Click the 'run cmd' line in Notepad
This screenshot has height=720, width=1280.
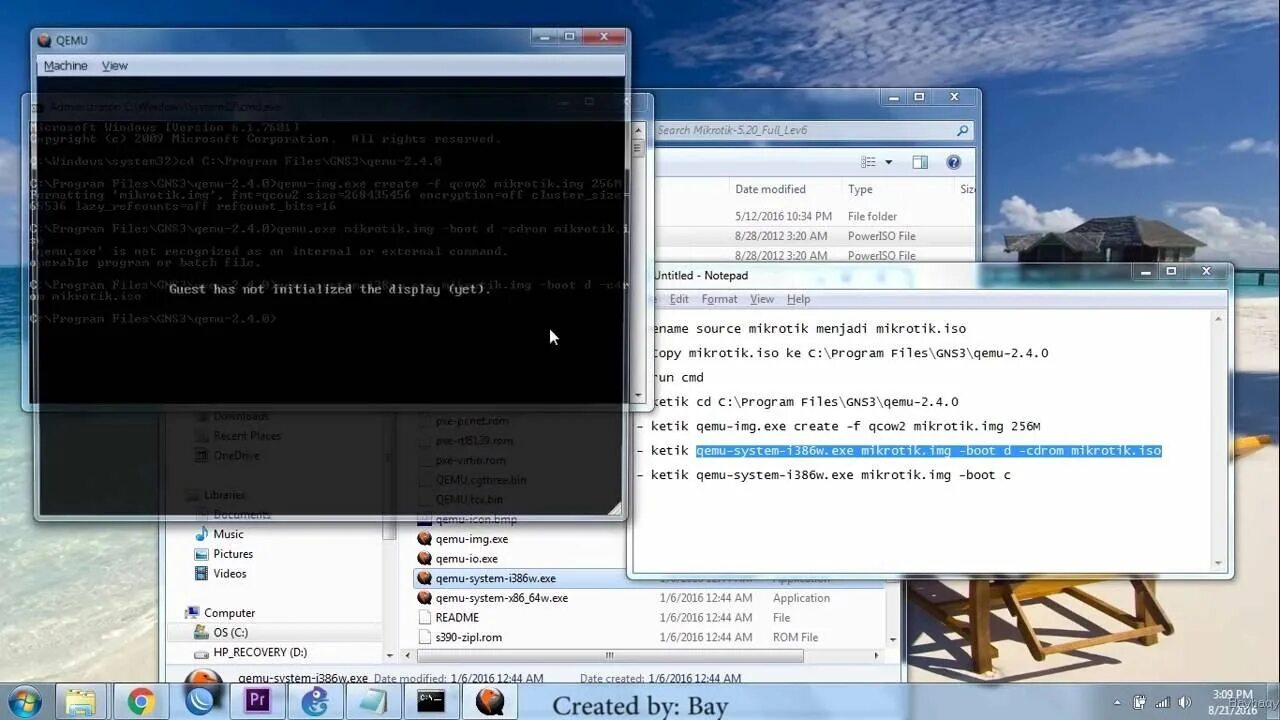pyautogui.click(x=678, y=378)
